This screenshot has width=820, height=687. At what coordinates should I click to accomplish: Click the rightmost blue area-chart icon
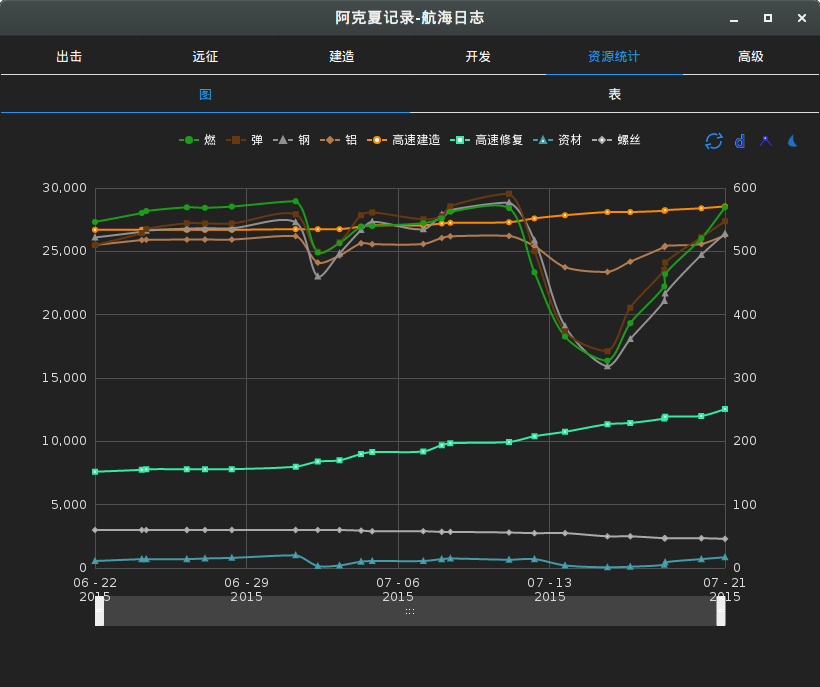coord(791,141)
